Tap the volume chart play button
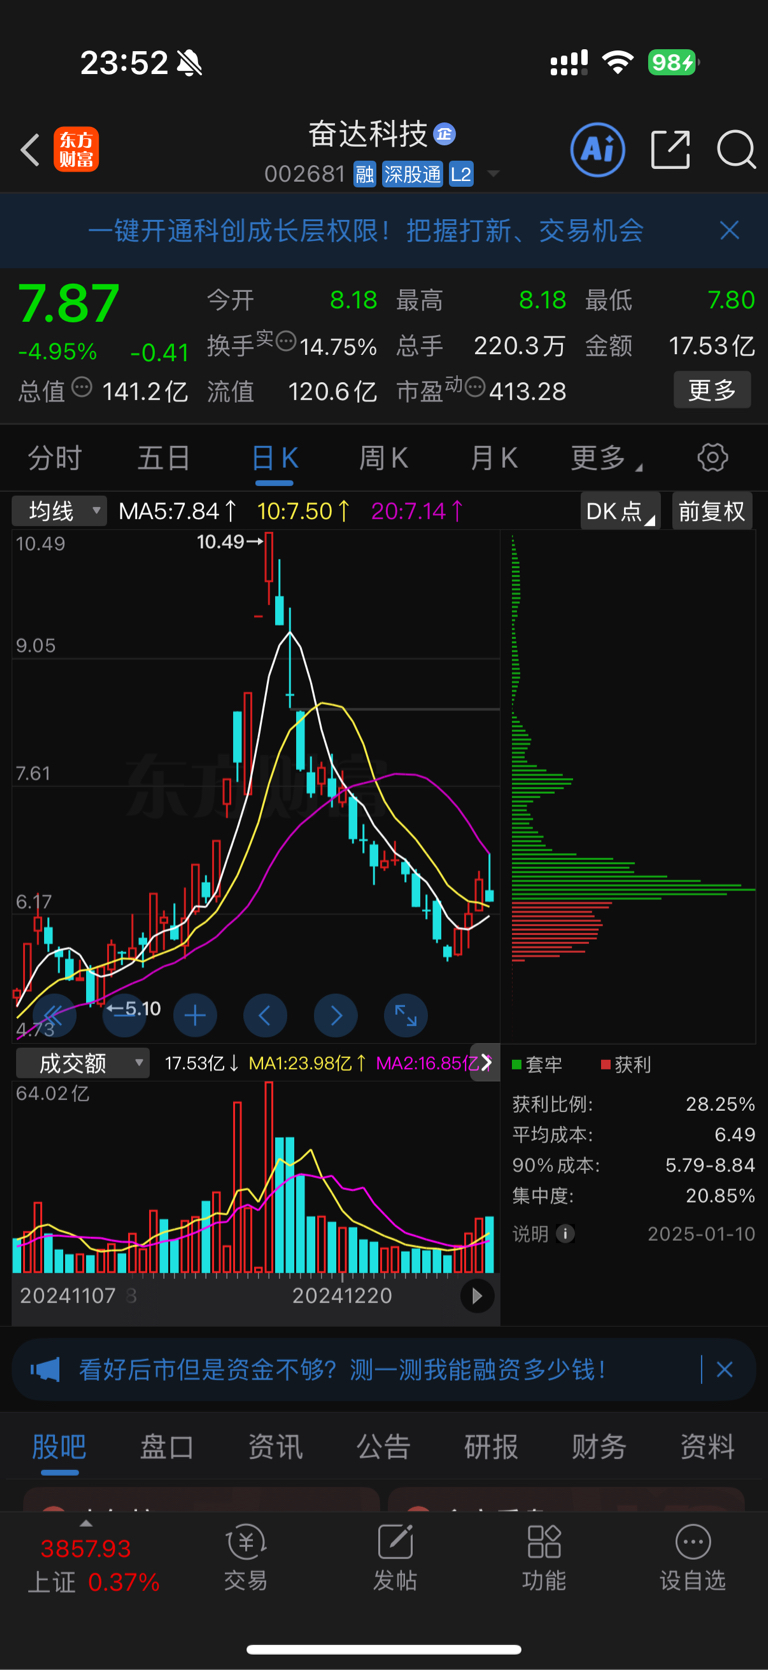768x1670 pixels. (477, 1296)
